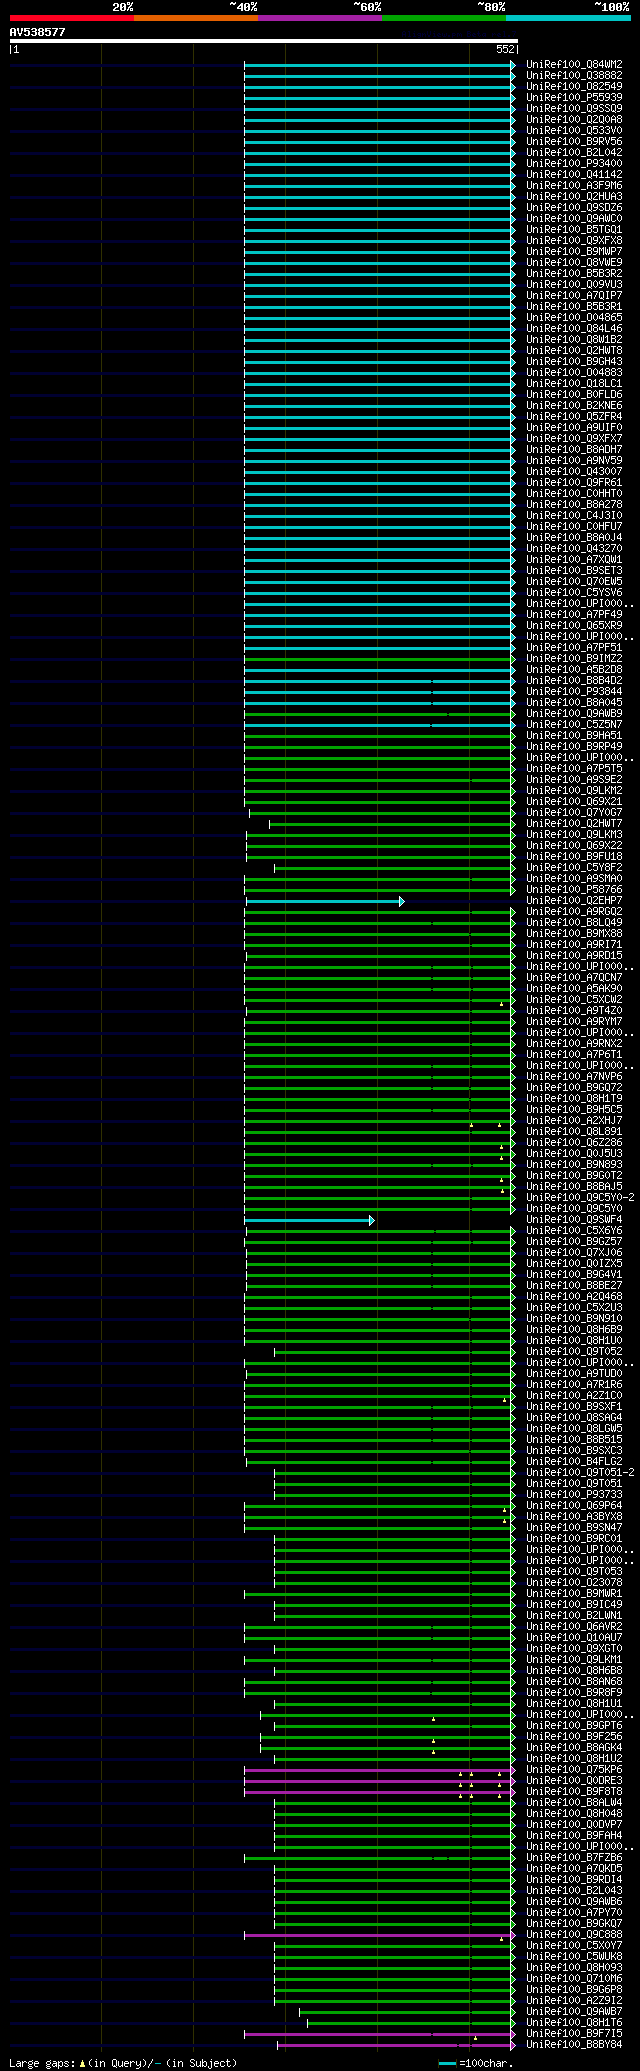Click the white query sequence ruler bar
This screenshot has width=640, height=2071.
(264, 41)
